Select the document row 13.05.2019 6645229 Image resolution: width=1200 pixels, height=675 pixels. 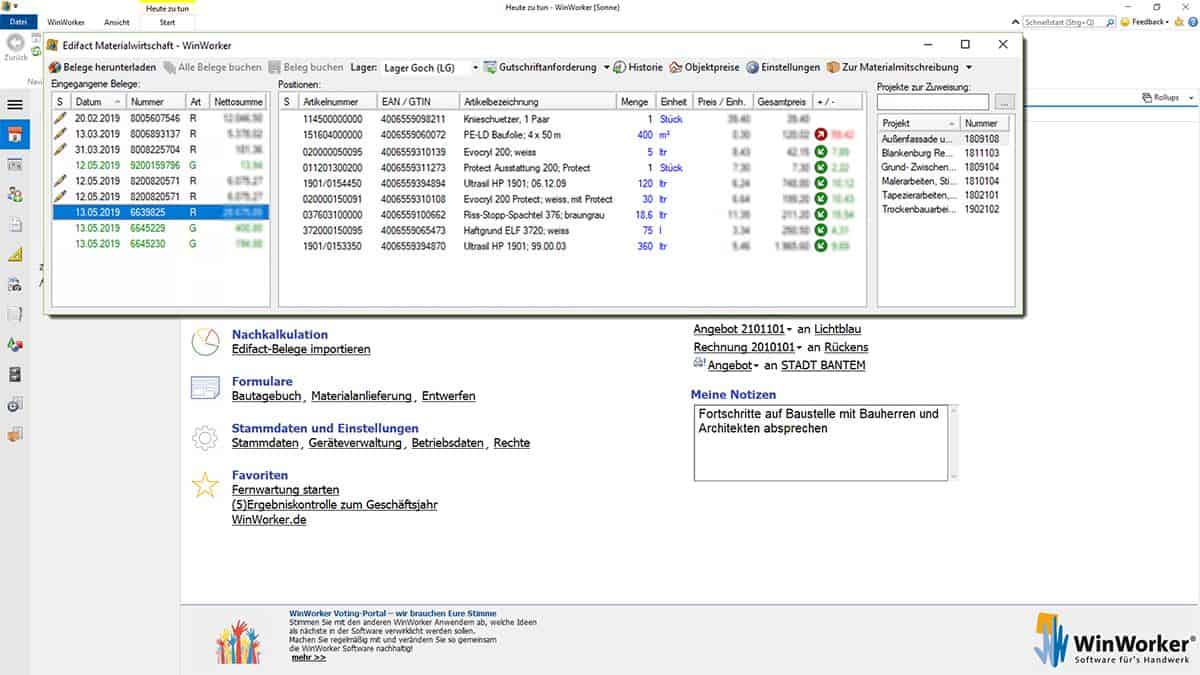coord(160,228)
